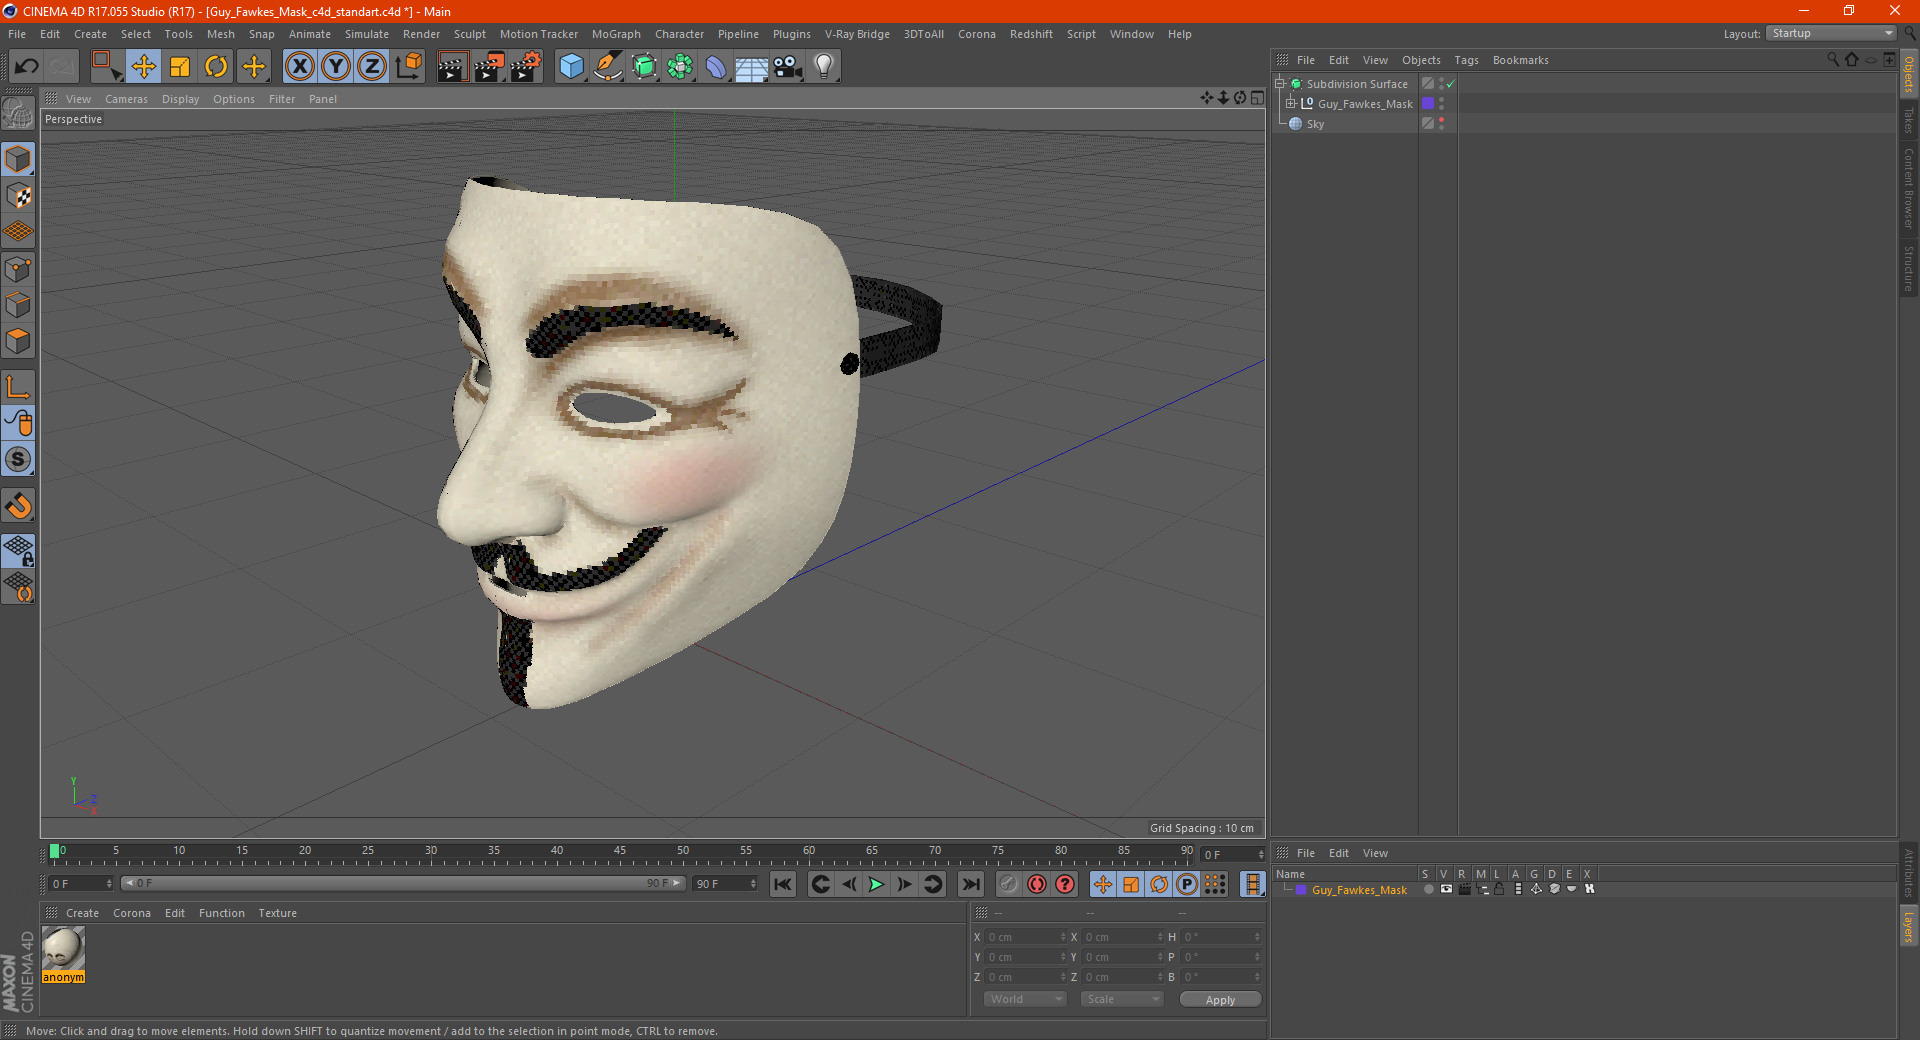The width and height of the screenshot is (1920, 1040).
Task: Open viewport Cameras menu
Action: pos(126,99)
